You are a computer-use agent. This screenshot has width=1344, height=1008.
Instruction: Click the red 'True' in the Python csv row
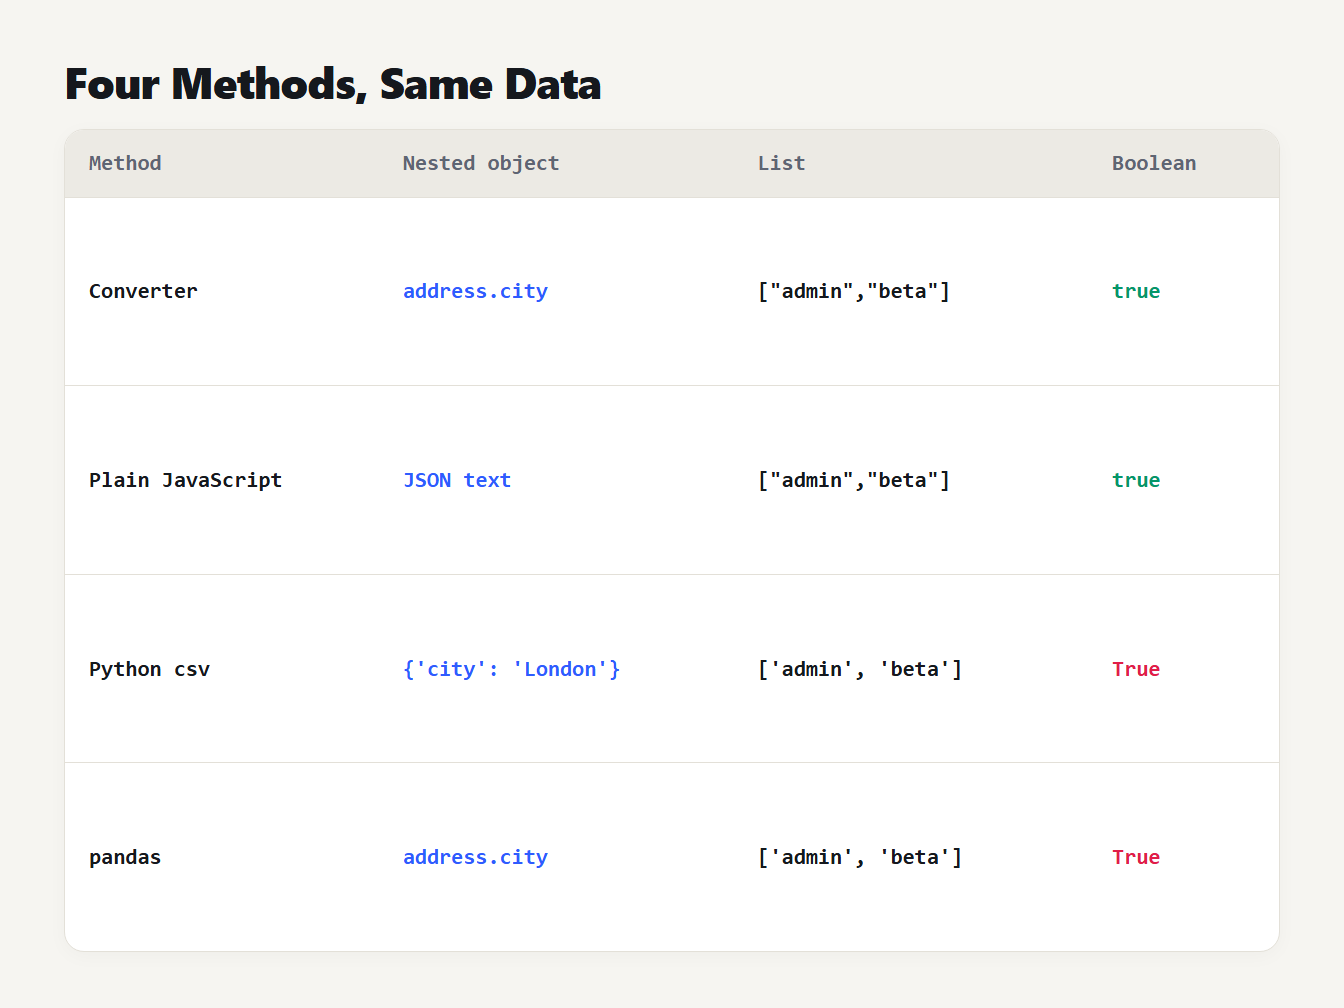tap(1136, 669)
